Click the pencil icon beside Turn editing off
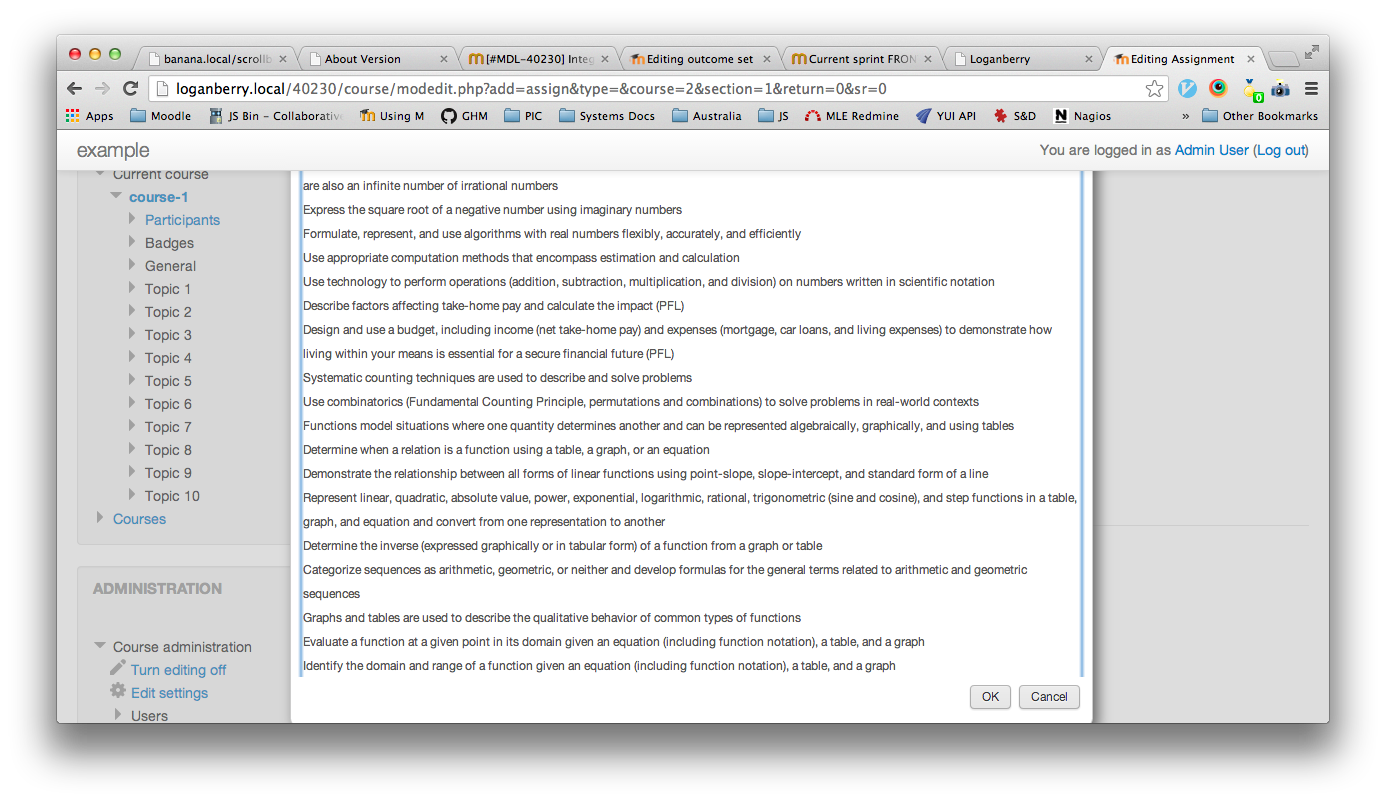 (118, 668)
